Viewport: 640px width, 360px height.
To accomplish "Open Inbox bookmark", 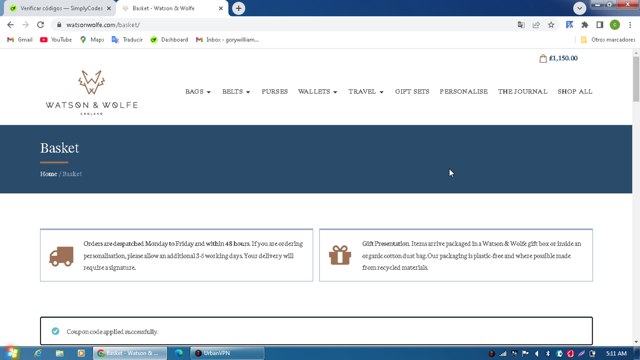I will click(227, 40).
